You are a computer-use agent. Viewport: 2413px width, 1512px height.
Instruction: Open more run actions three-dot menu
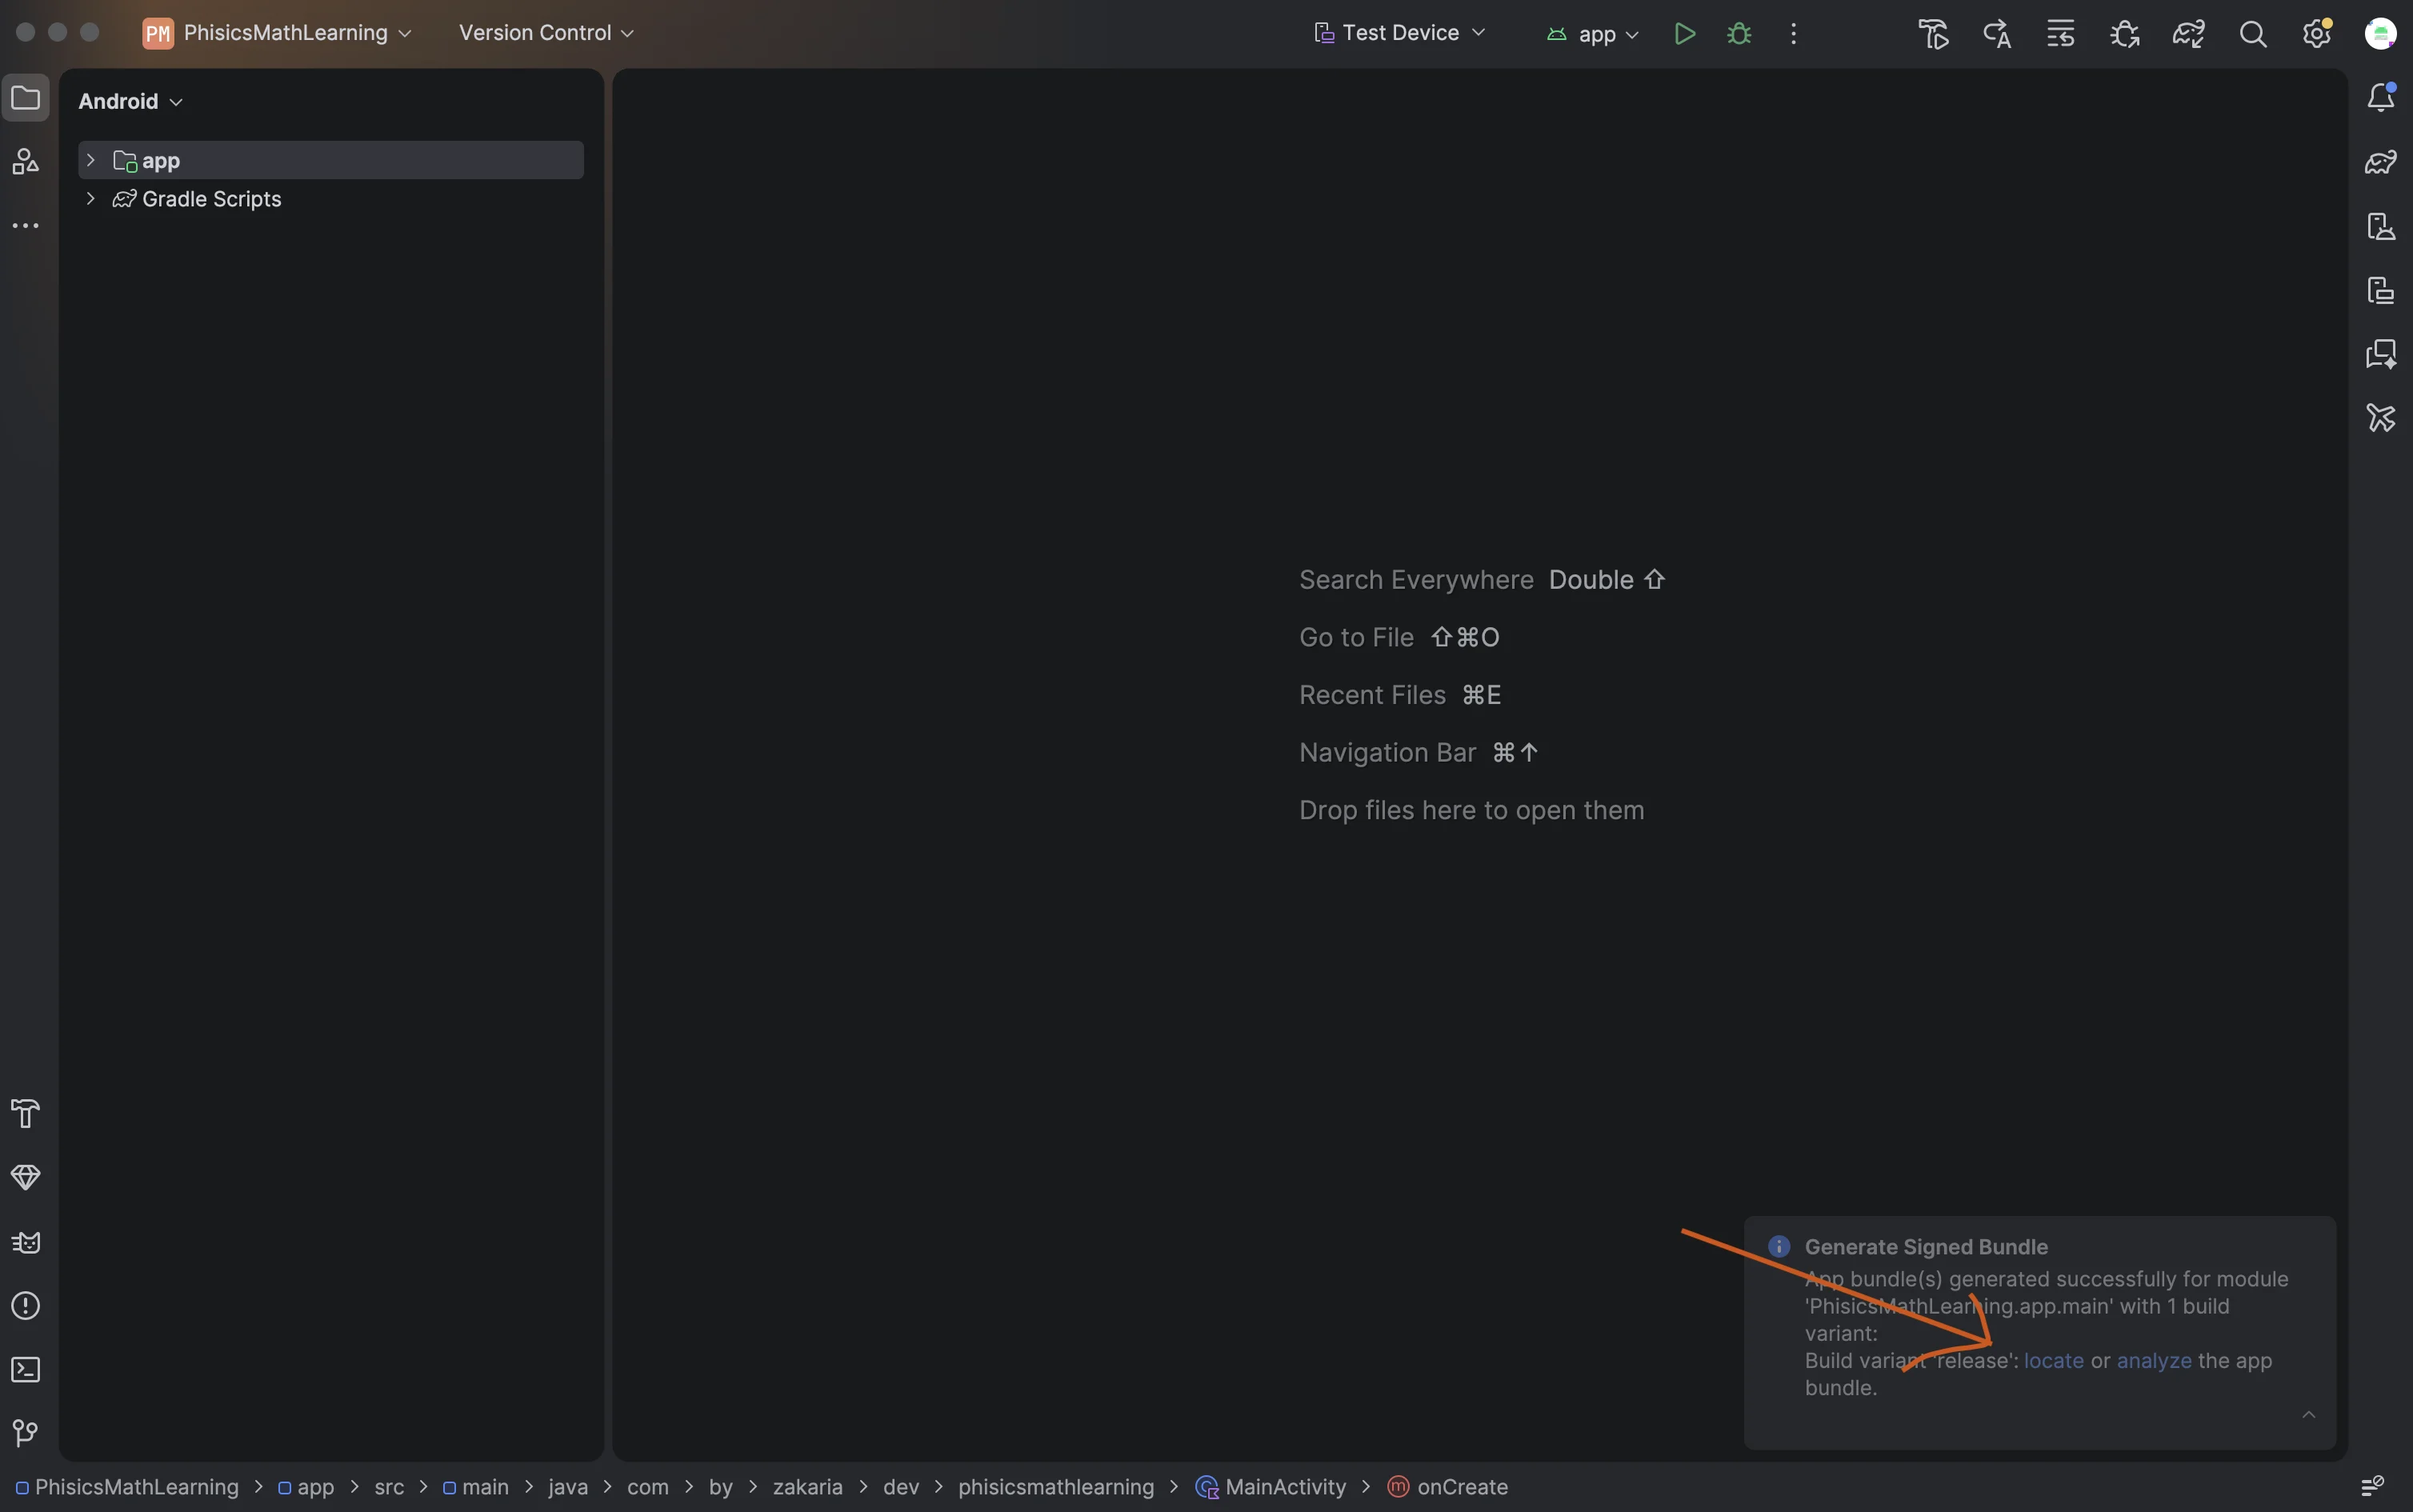1794,34
